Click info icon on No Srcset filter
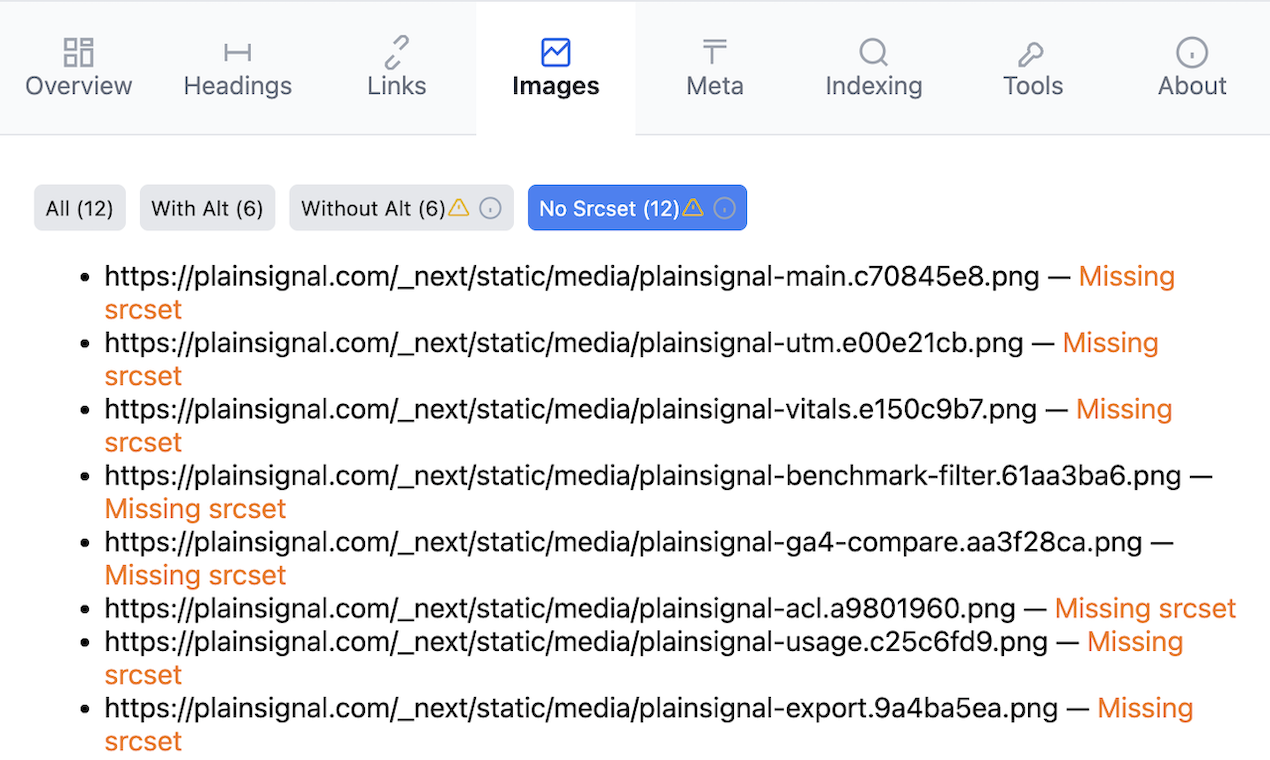Screen dimensions: 1270x760 pos(725,208)
